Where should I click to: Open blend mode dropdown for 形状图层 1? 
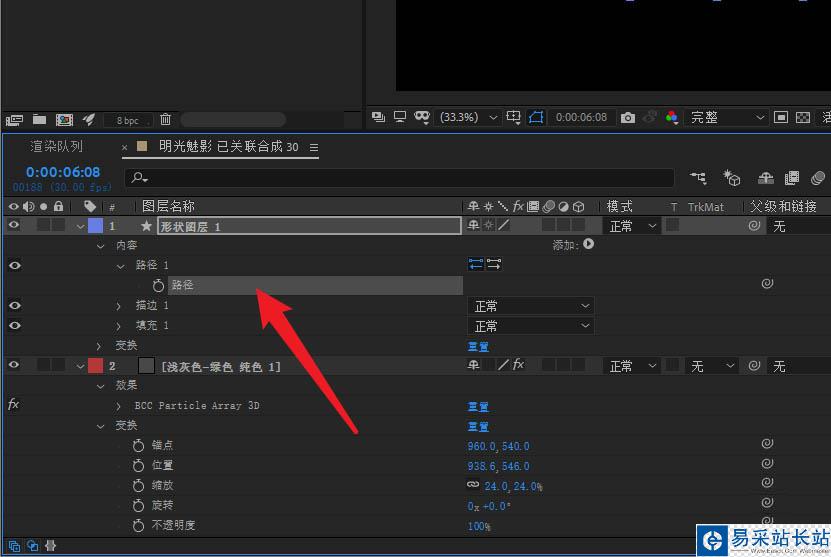(x=632, y=226)
